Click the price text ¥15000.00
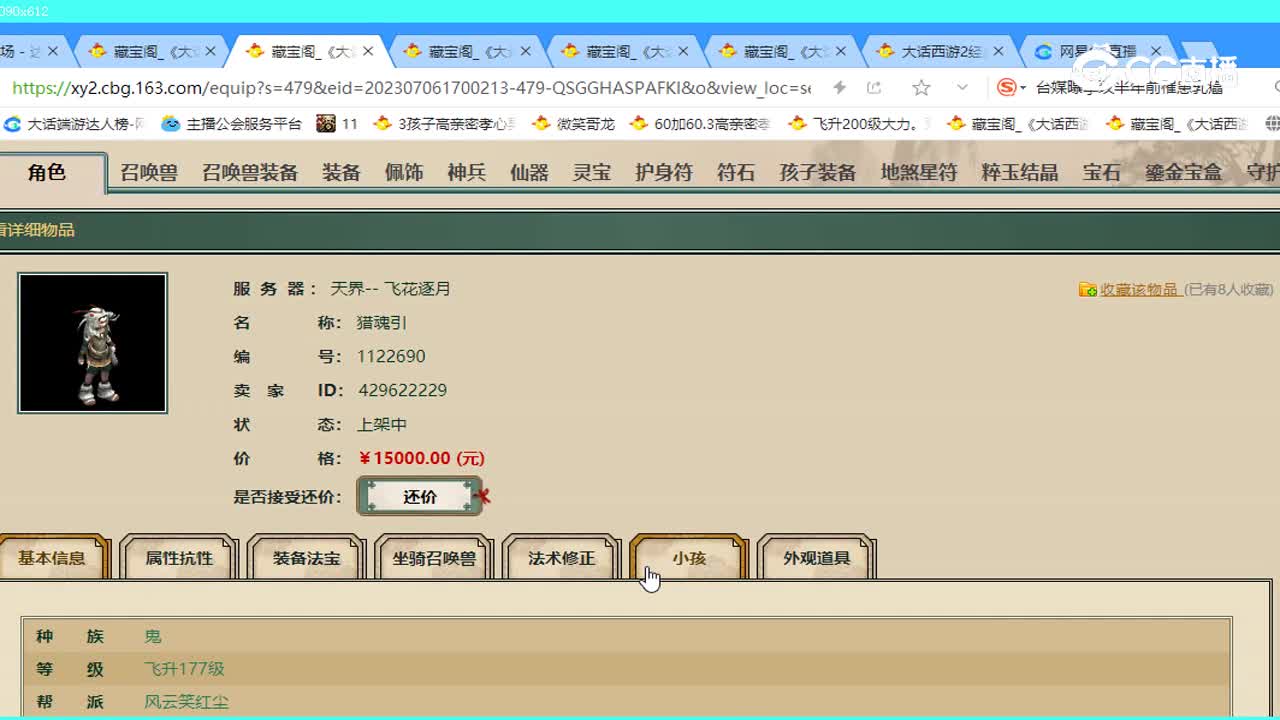Image resolution: width=1280 pixels, height=720 pixels. (421, 458)
